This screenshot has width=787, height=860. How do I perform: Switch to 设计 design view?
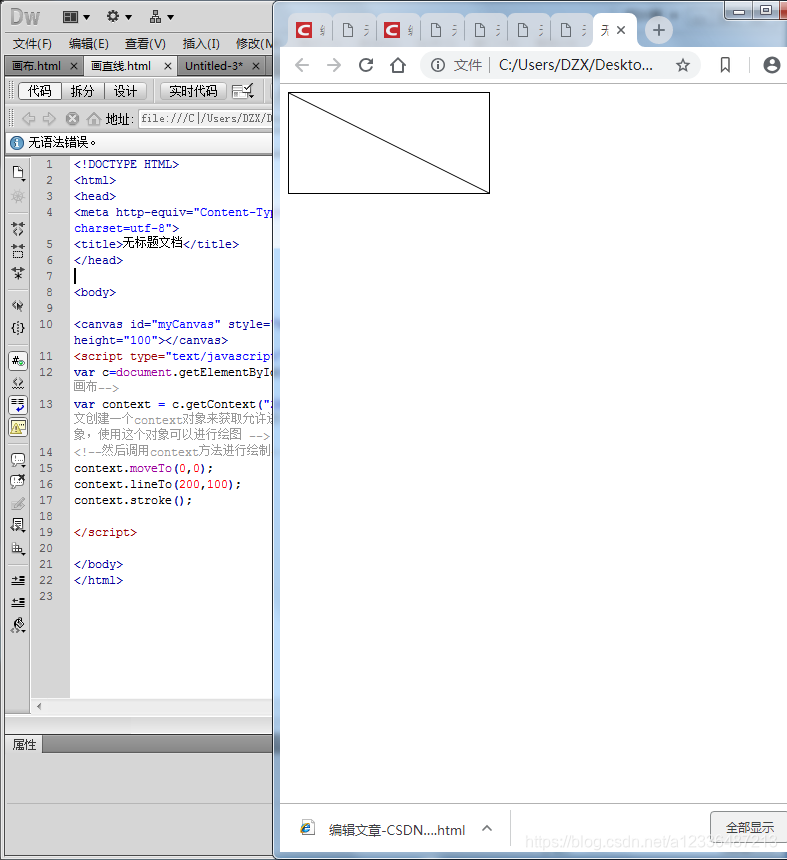(x=125, y=90)
